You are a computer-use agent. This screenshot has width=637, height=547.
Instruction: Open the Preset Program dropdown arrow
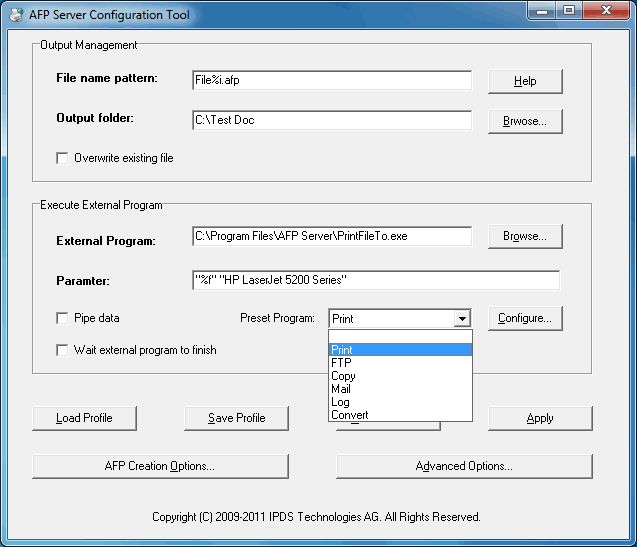[x=462, y=319]
